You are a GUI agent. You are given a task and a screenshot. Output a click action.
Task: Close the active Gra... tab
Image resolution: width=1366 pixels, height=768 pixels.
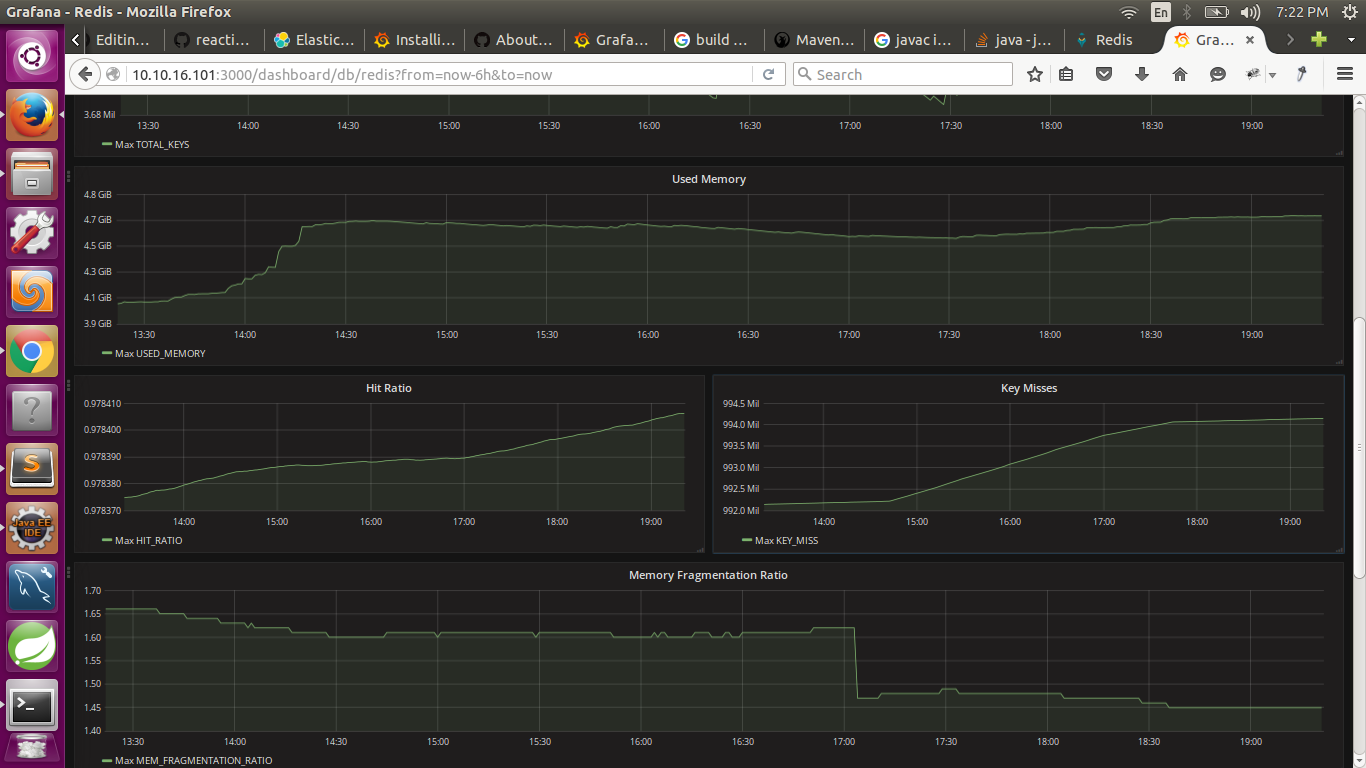click(1250, 40)
